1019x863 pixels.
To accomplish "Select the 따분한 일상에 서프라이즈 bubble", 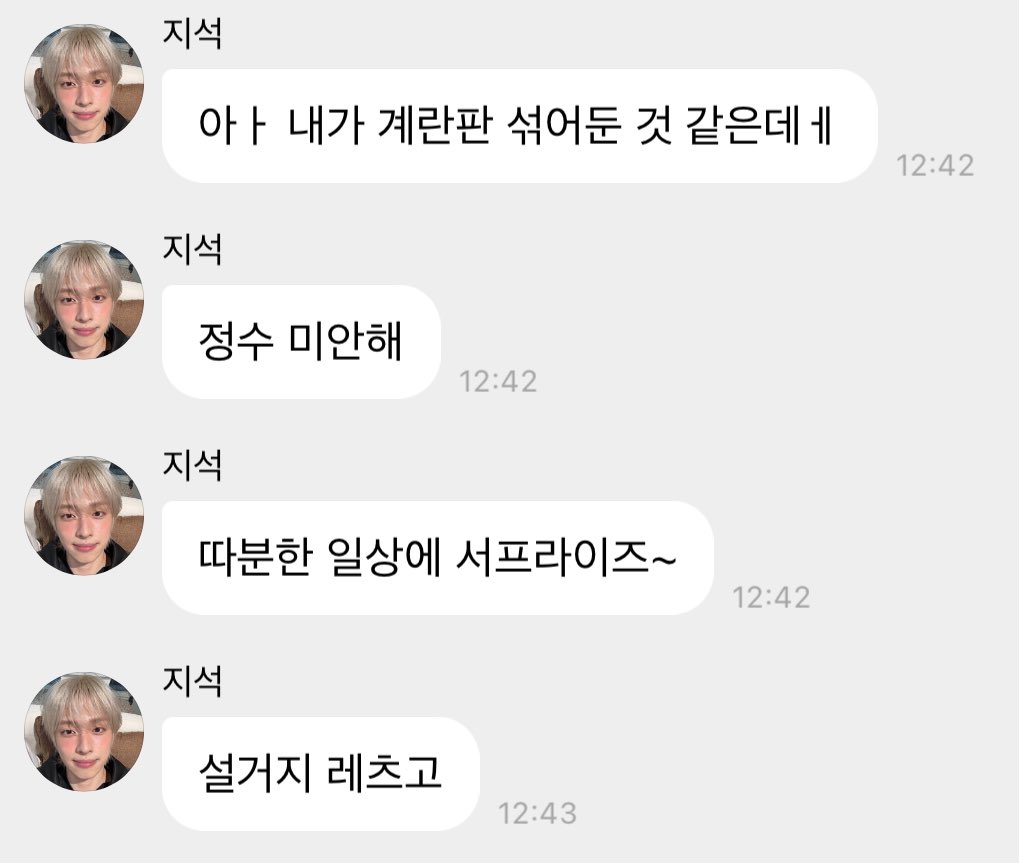I will coord(438,558).
